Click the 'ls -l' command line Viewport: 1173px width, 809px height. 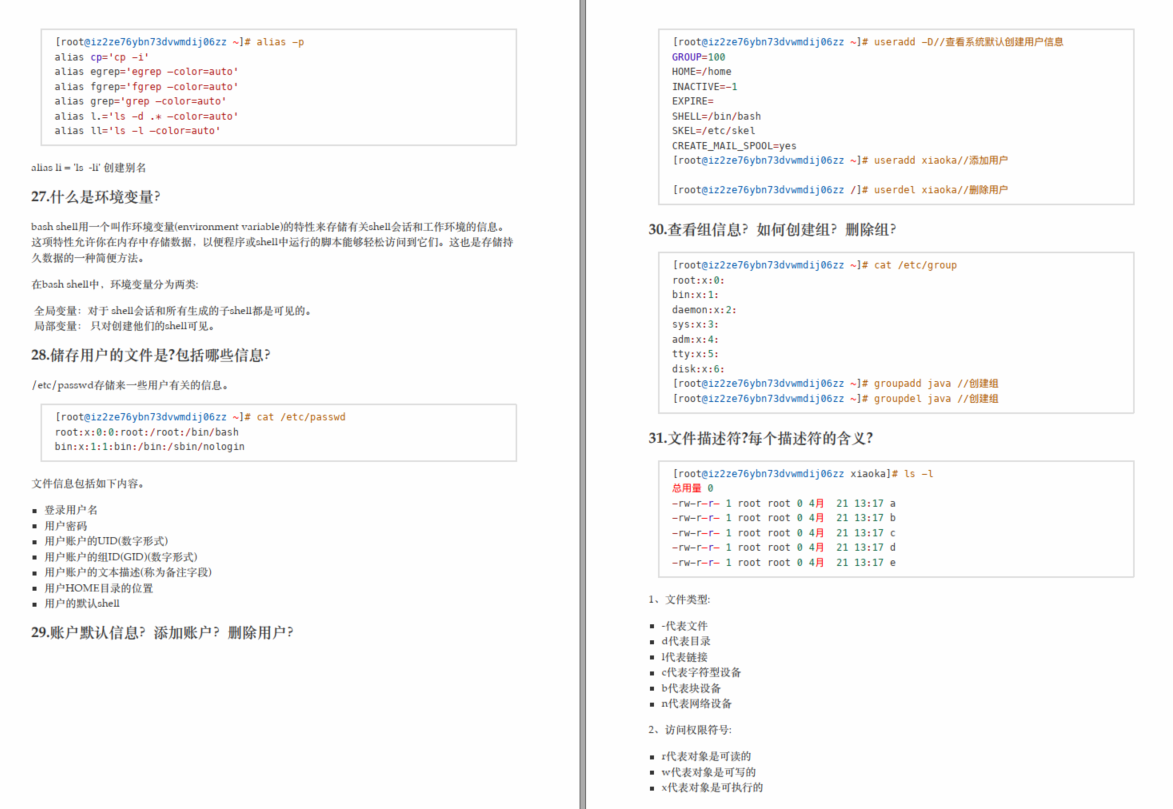[x=803, y=474]
